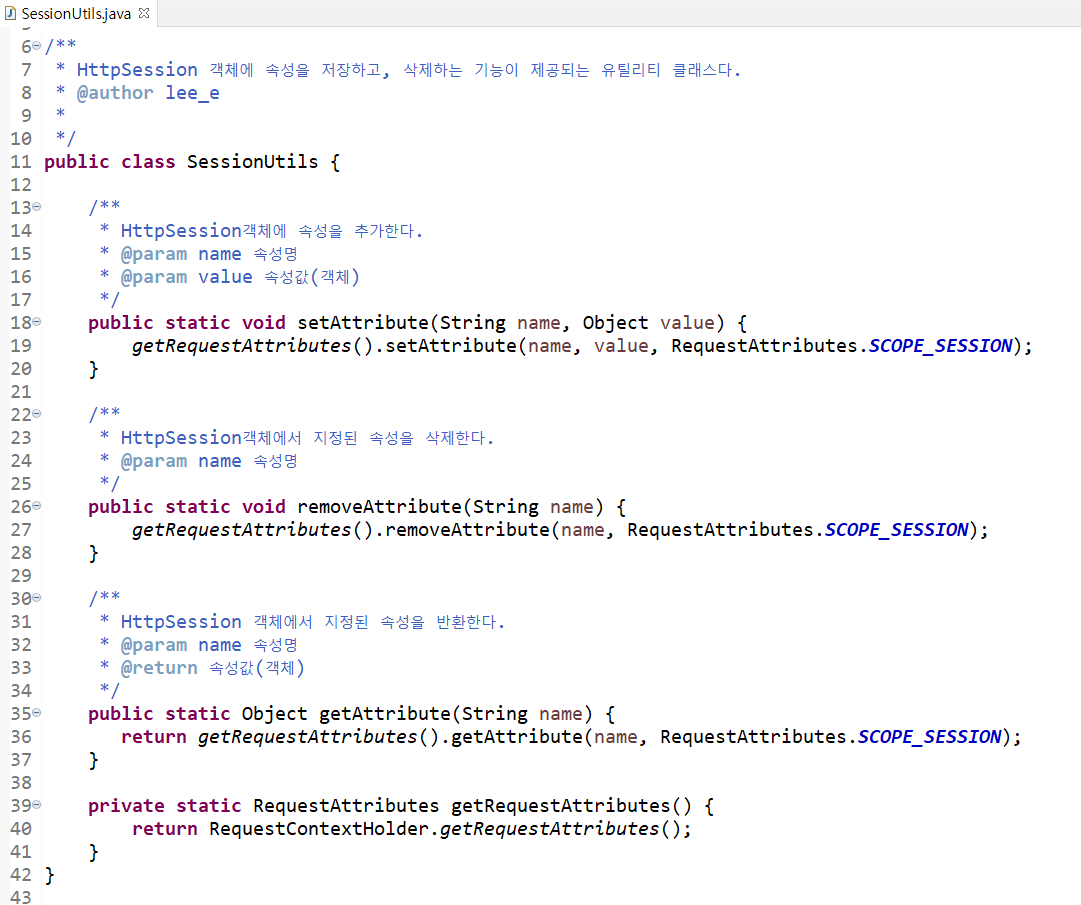
Task: Collapse the removeAttribute method fold at line 26
Action: [x=37, y=506]
